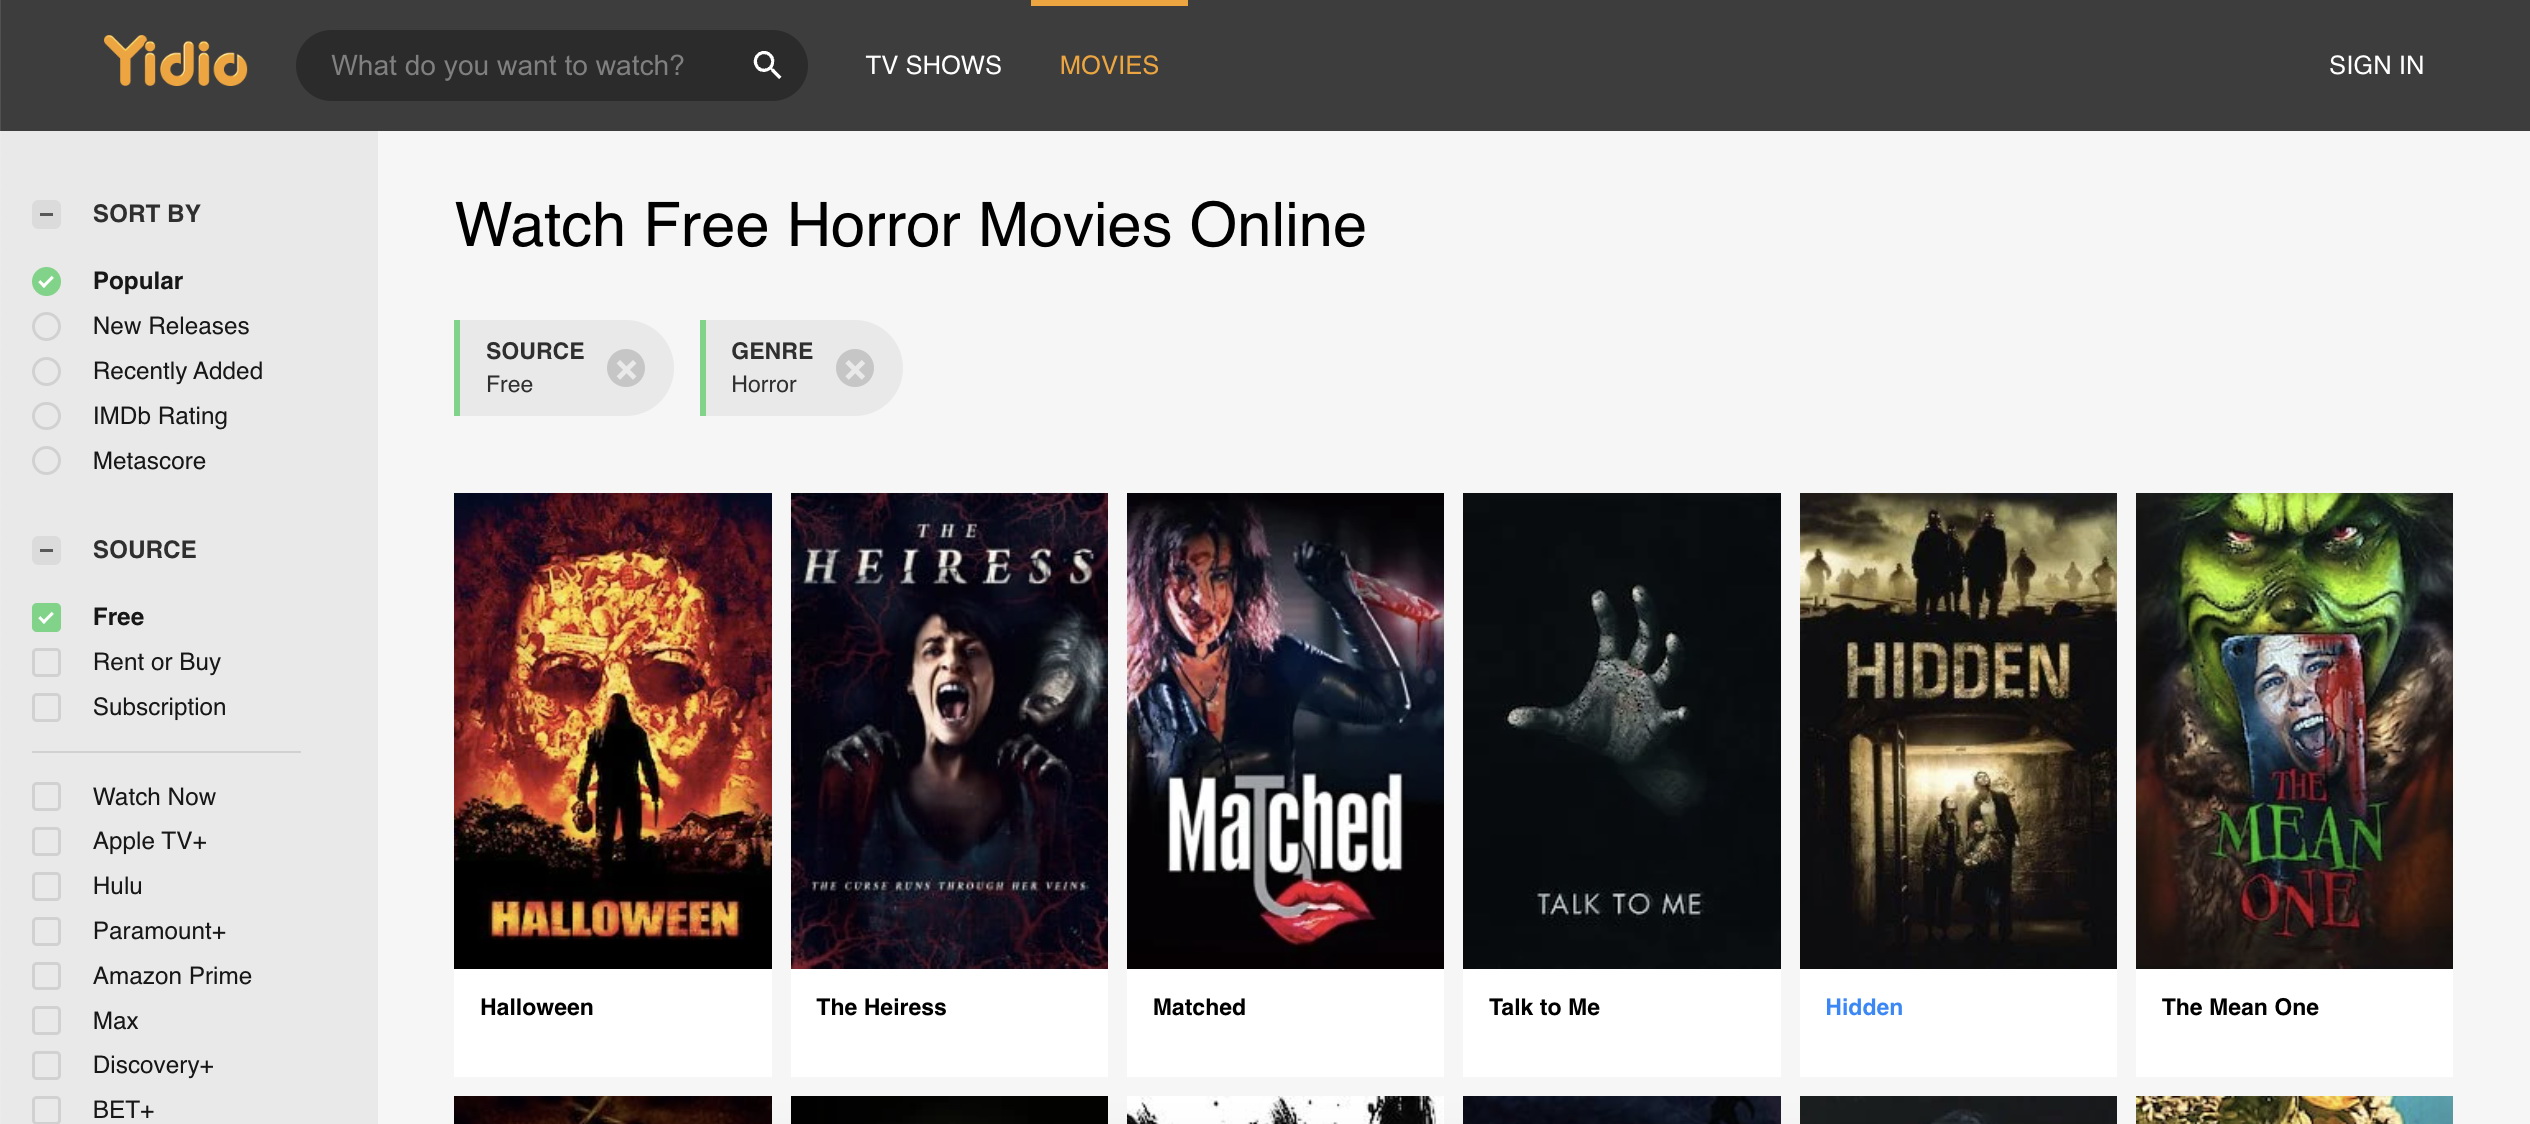Viewport: 2530px width, 1124px height.
Task: Check the Watch Now checkbox
Action: pos(46,797)
